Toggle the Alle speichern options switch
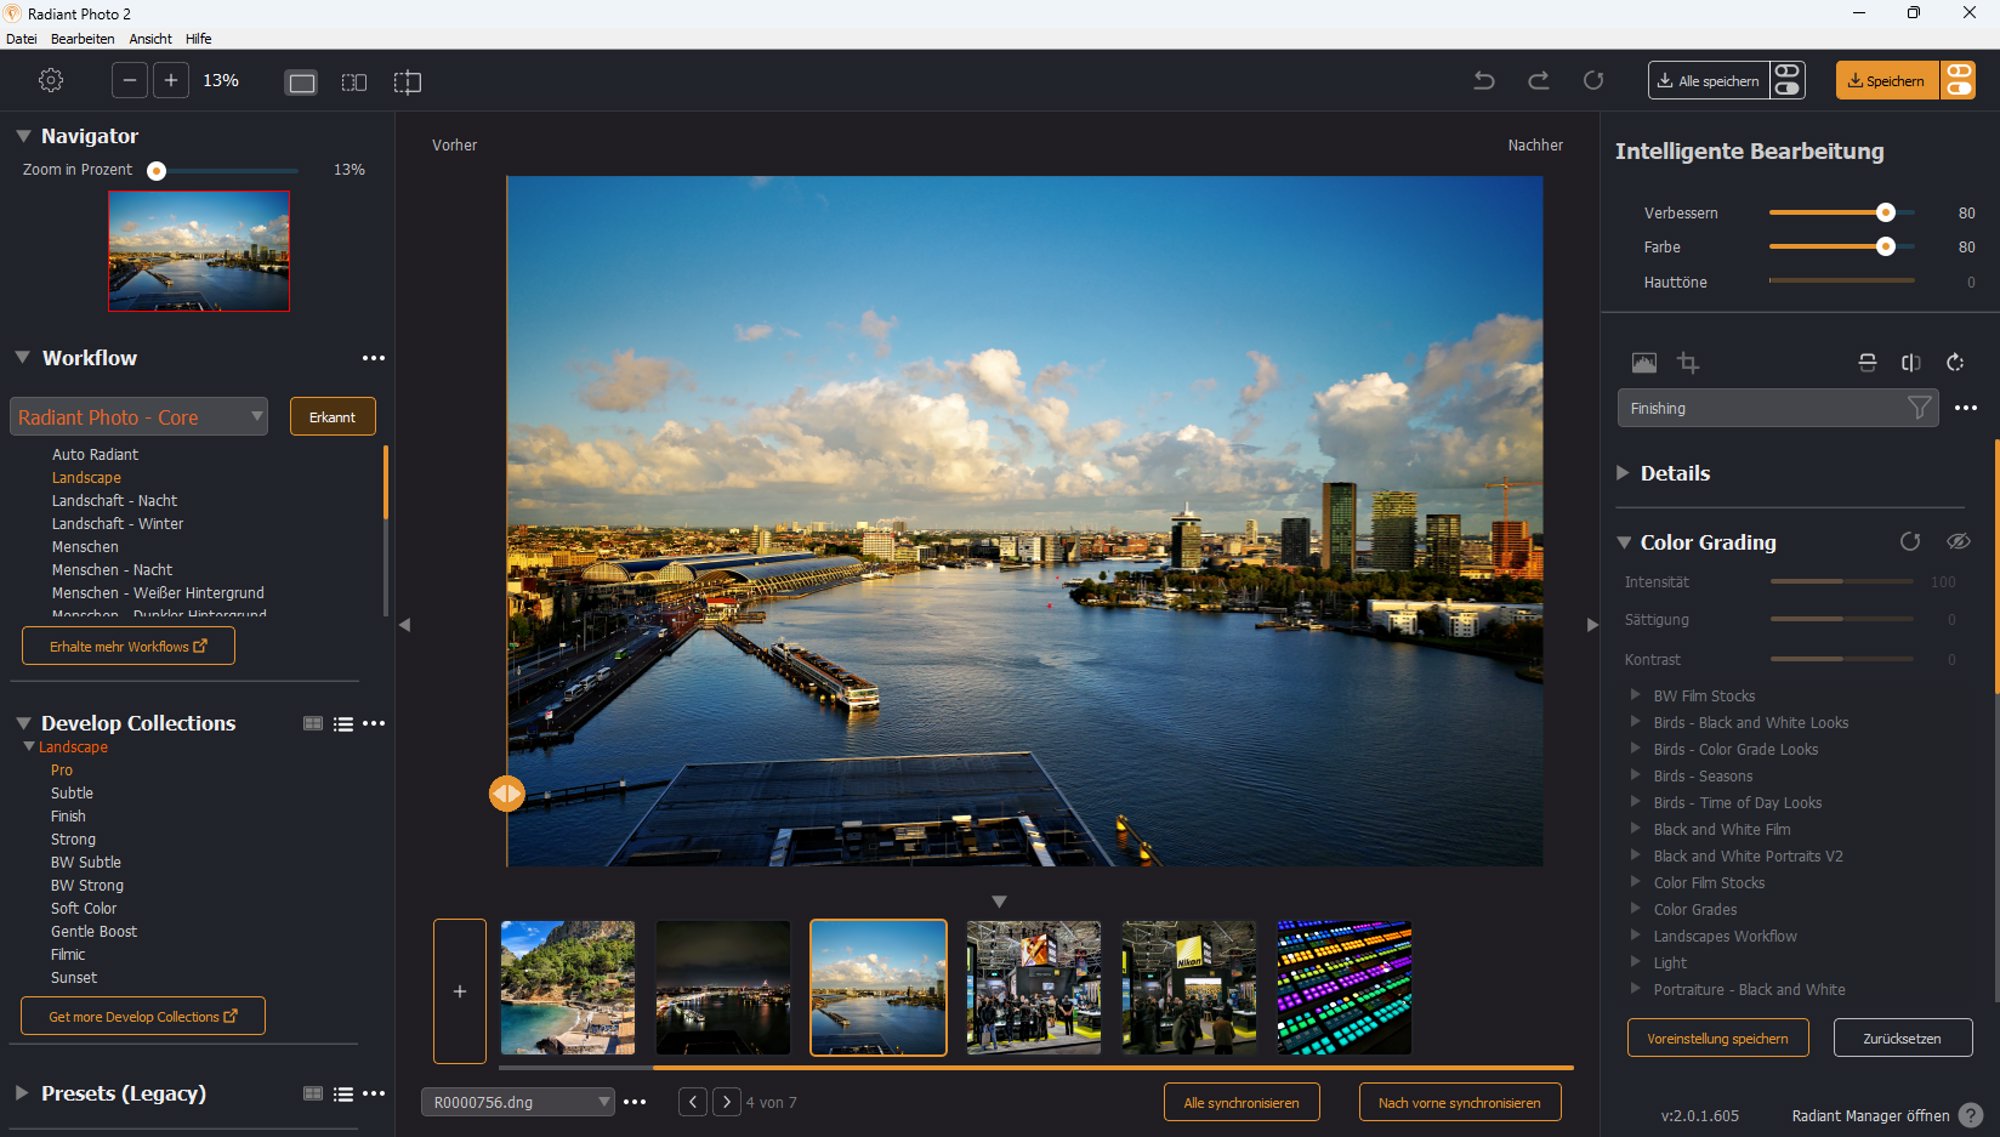2000x1137 pixels. (x=1787, y=81)
